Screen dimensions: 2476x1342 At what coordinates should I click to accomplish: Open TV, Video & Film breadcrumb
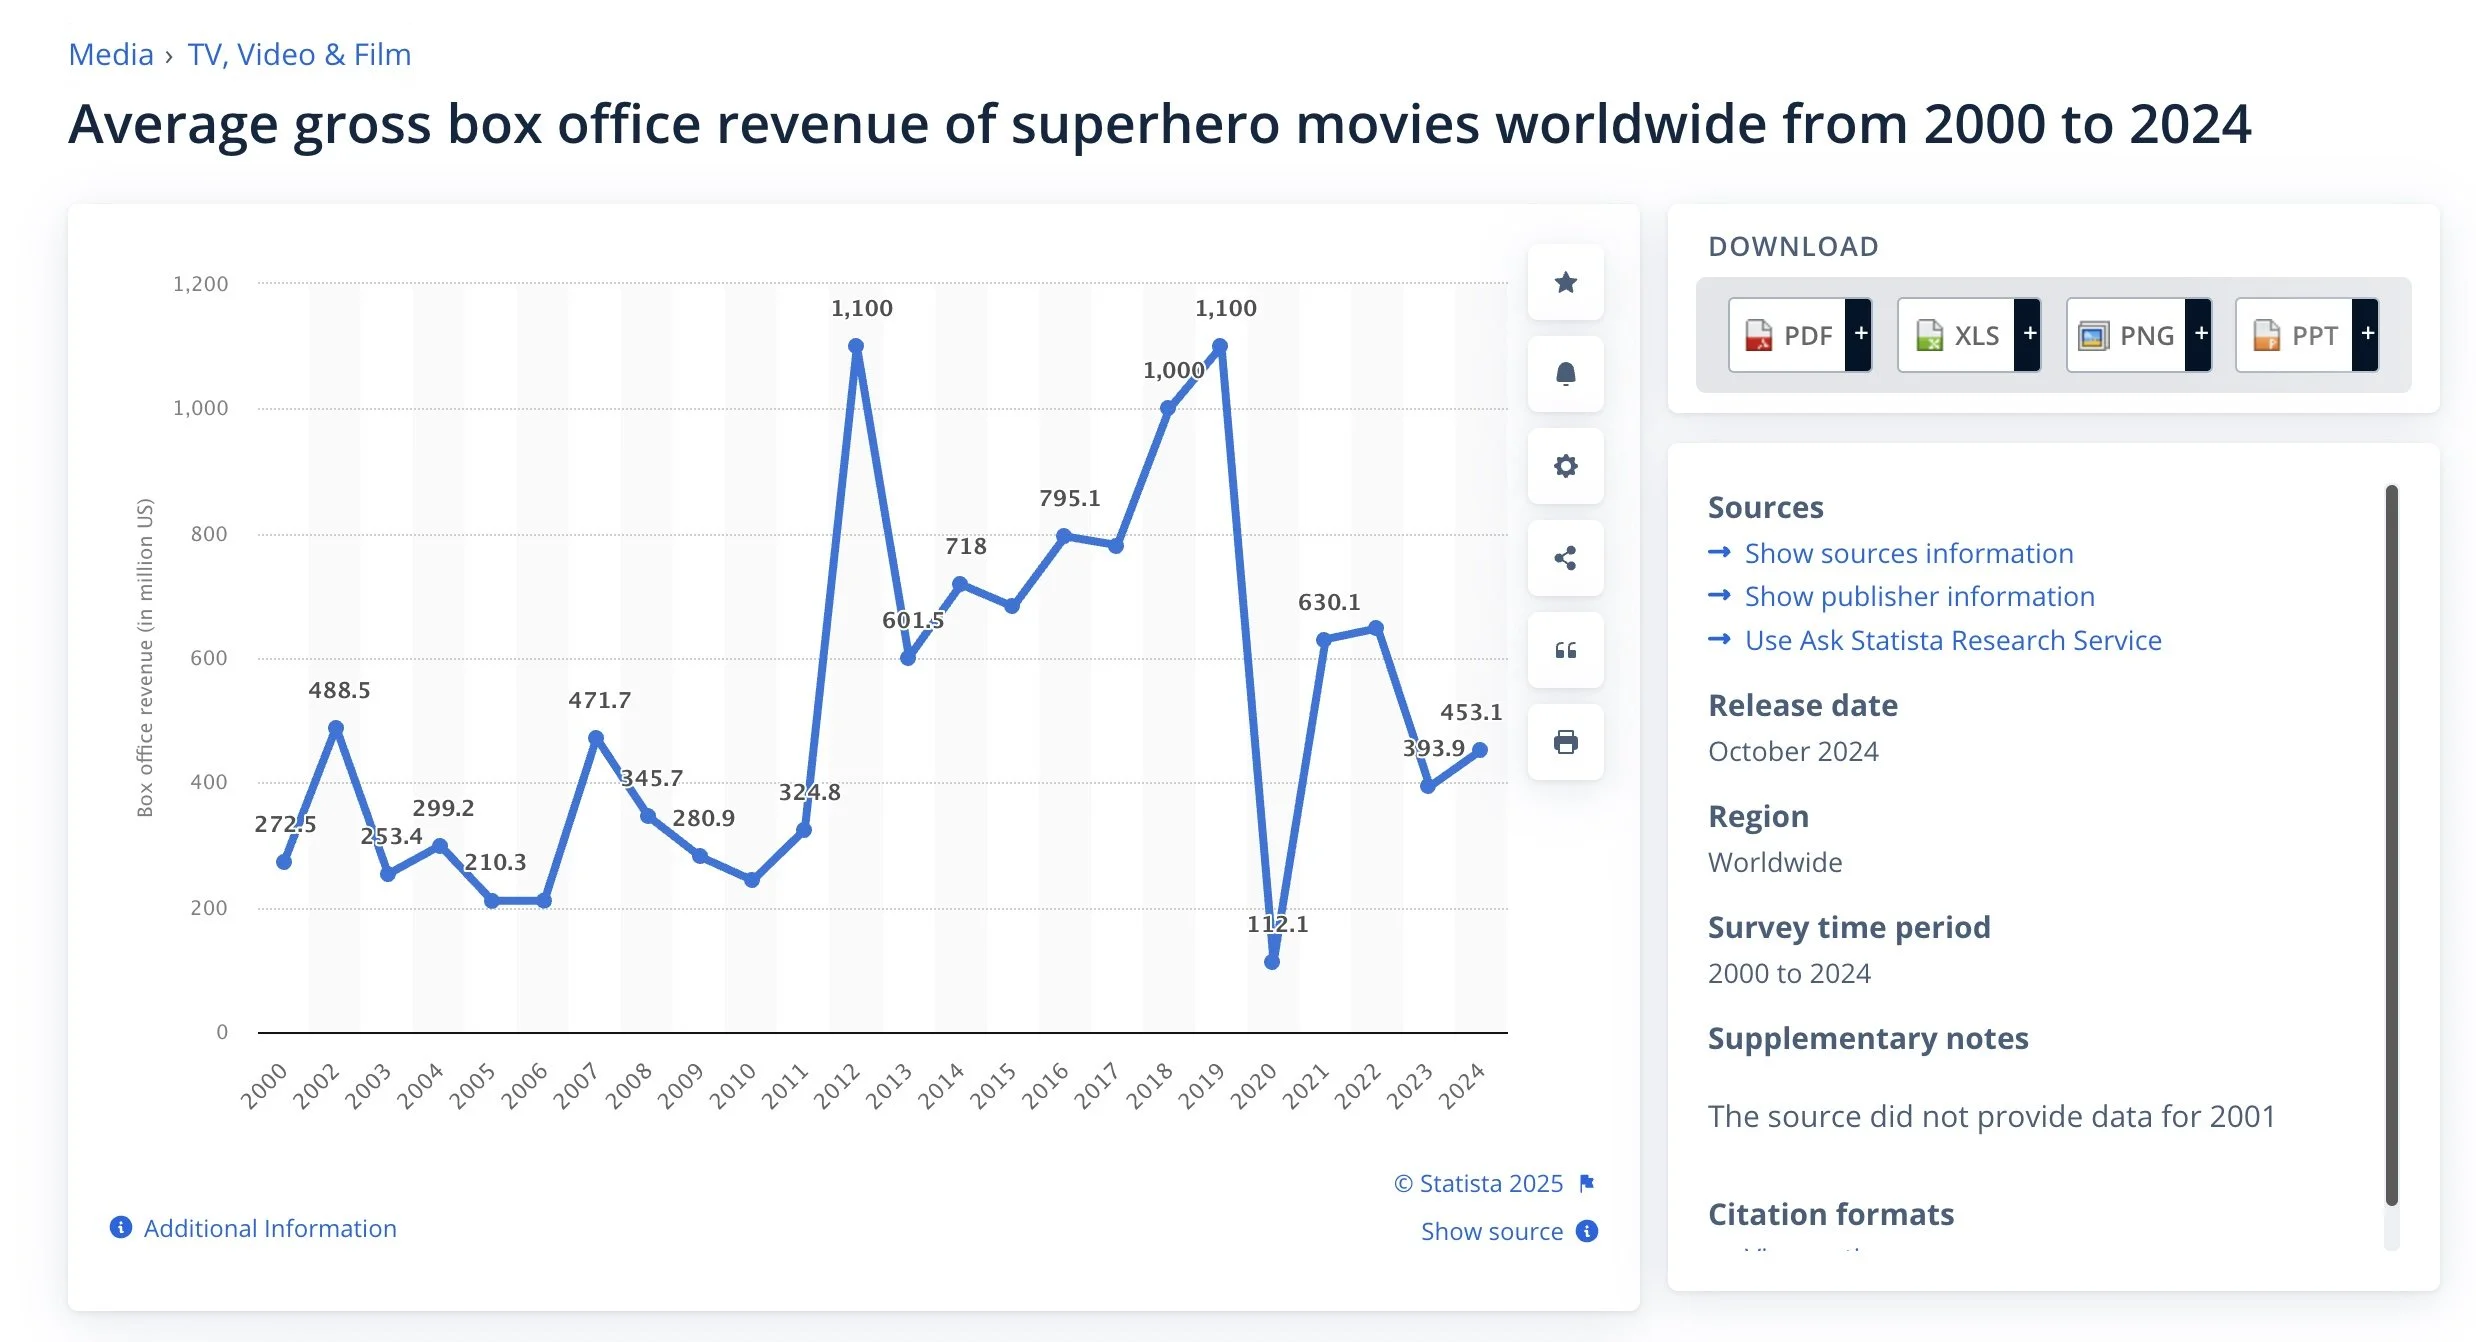[299, 54]
